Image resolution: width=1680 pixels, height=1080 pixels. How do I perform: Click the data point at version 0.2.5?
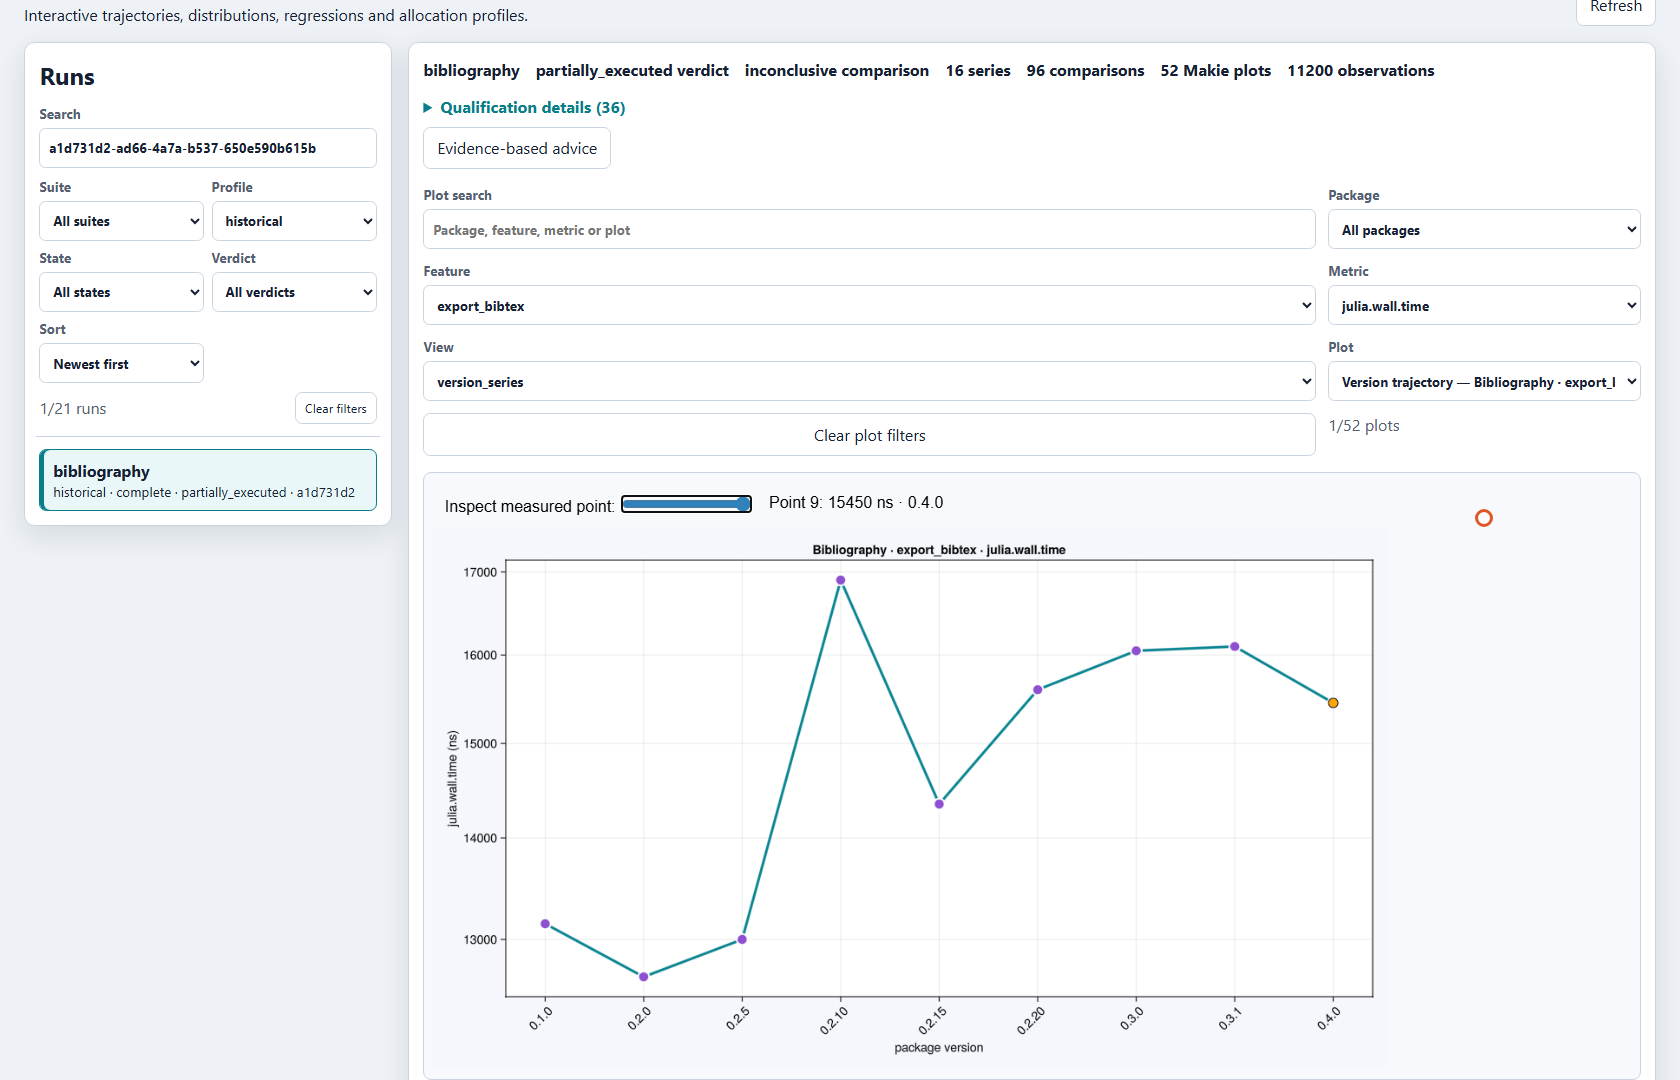click(x=742, y=940)
